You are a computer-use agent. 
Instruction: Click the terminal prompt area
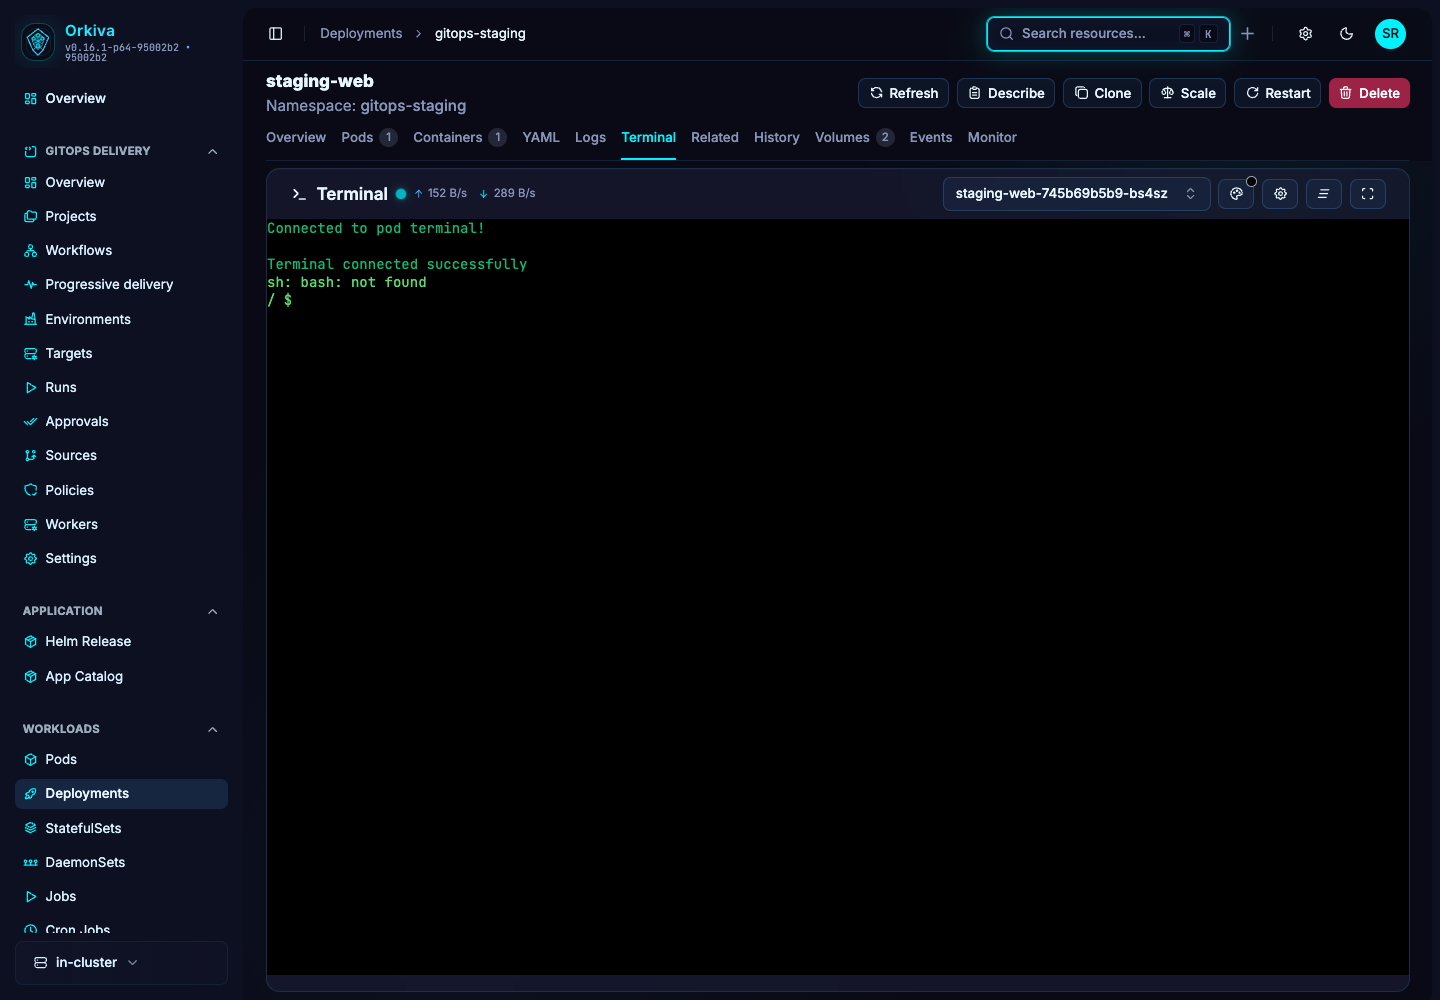click(281, 300)
